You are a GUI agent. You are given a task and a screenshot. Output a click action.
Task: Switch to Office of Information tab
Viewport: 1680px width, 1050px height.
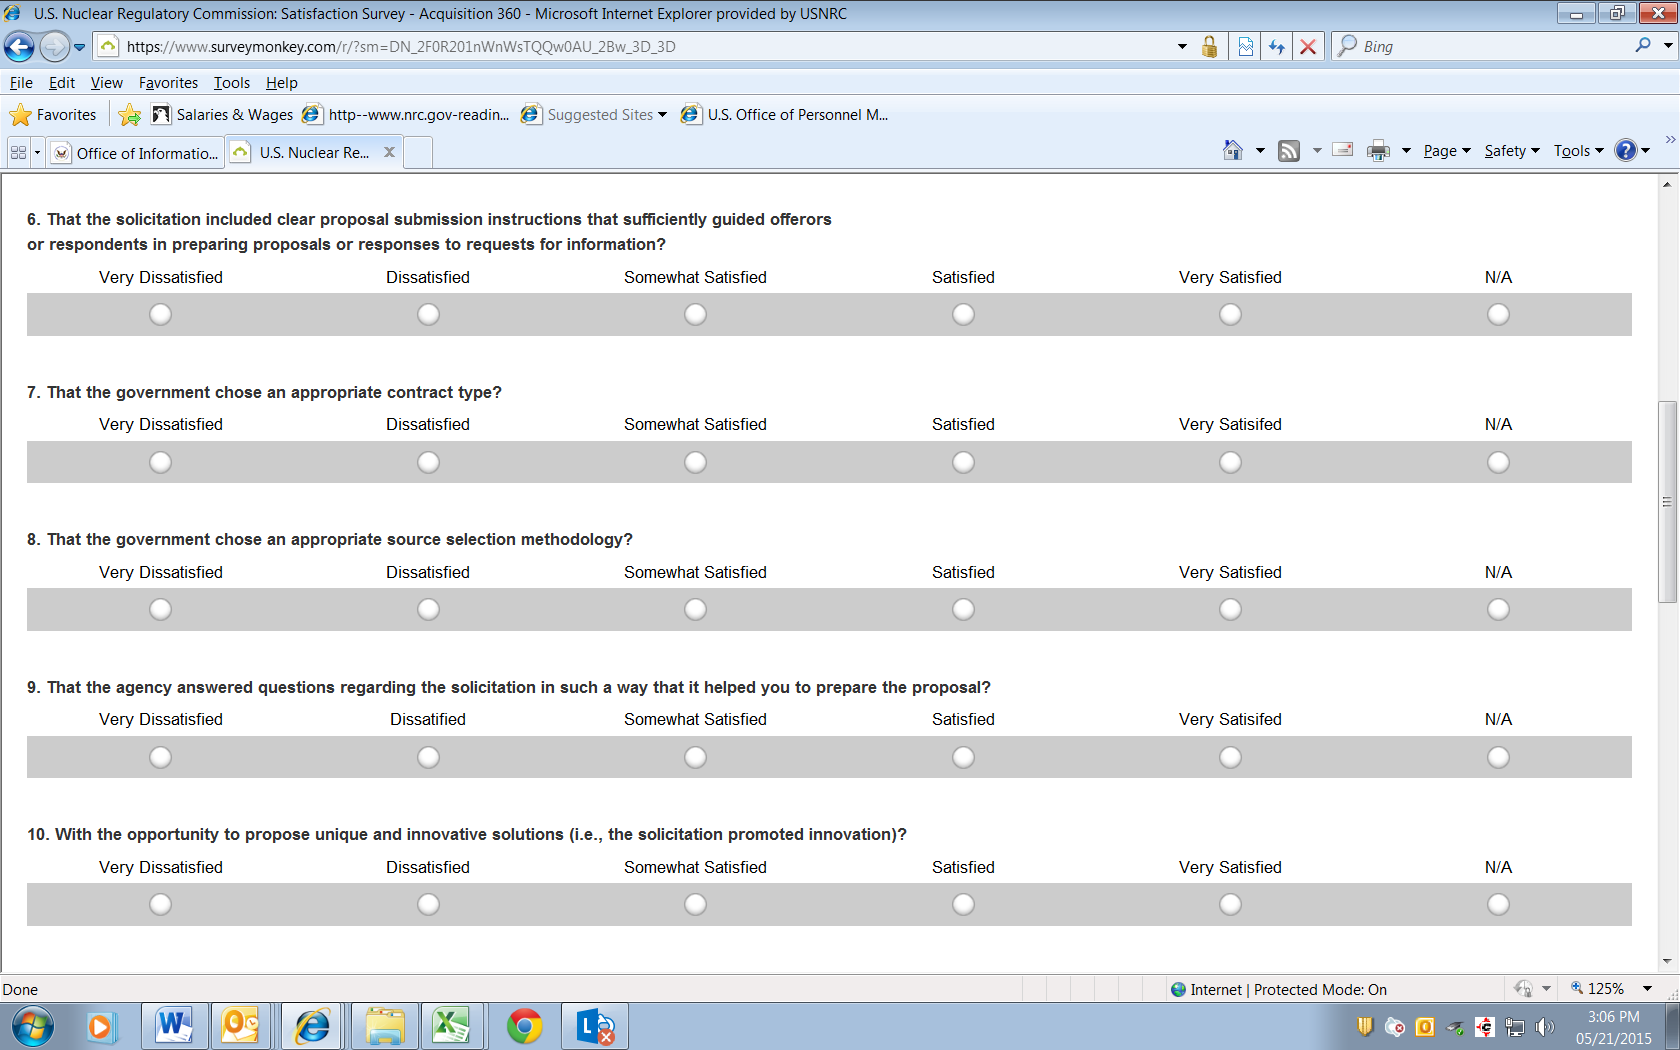coord(137,153)
